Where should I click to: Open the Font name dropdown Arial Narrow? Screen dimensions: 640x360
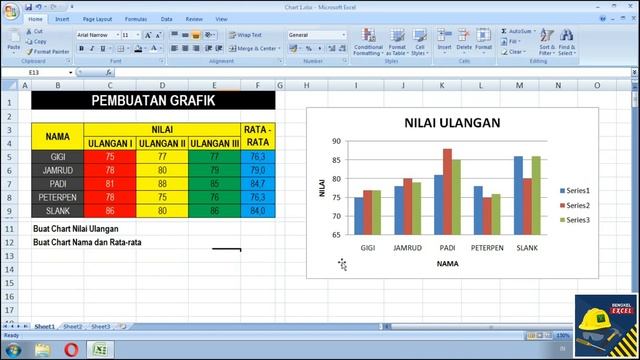click(x=118, y=35)
